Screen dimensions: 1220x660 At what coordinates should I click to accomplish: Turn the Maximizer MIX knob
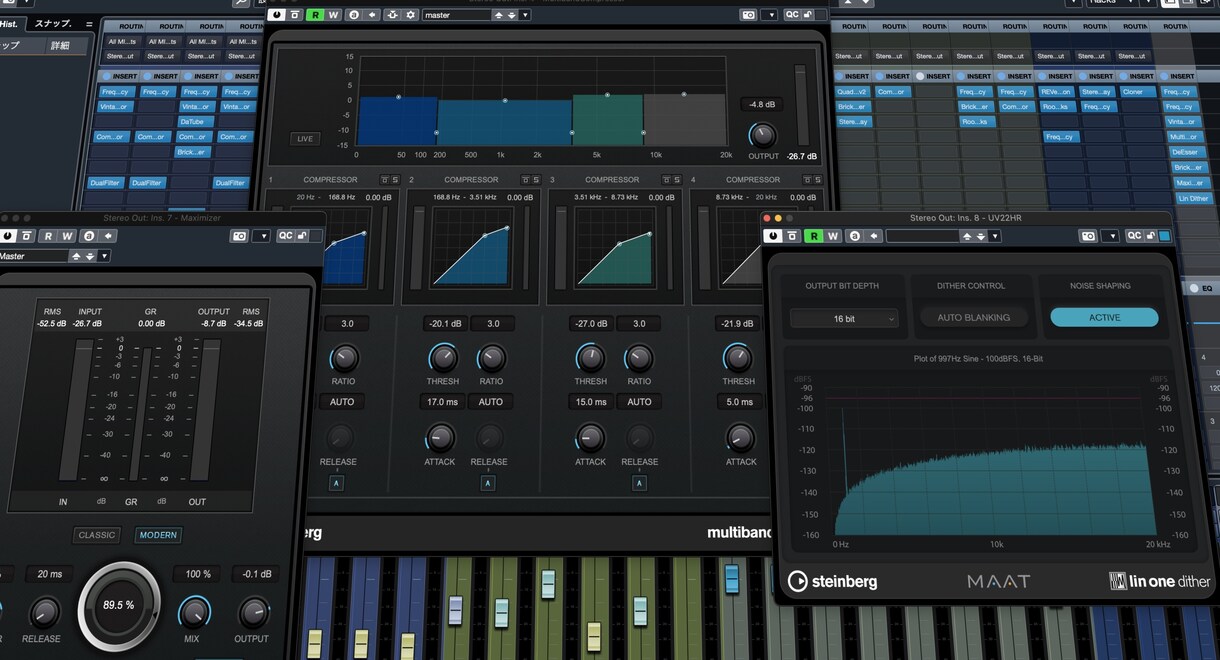(x=194, y=612)
